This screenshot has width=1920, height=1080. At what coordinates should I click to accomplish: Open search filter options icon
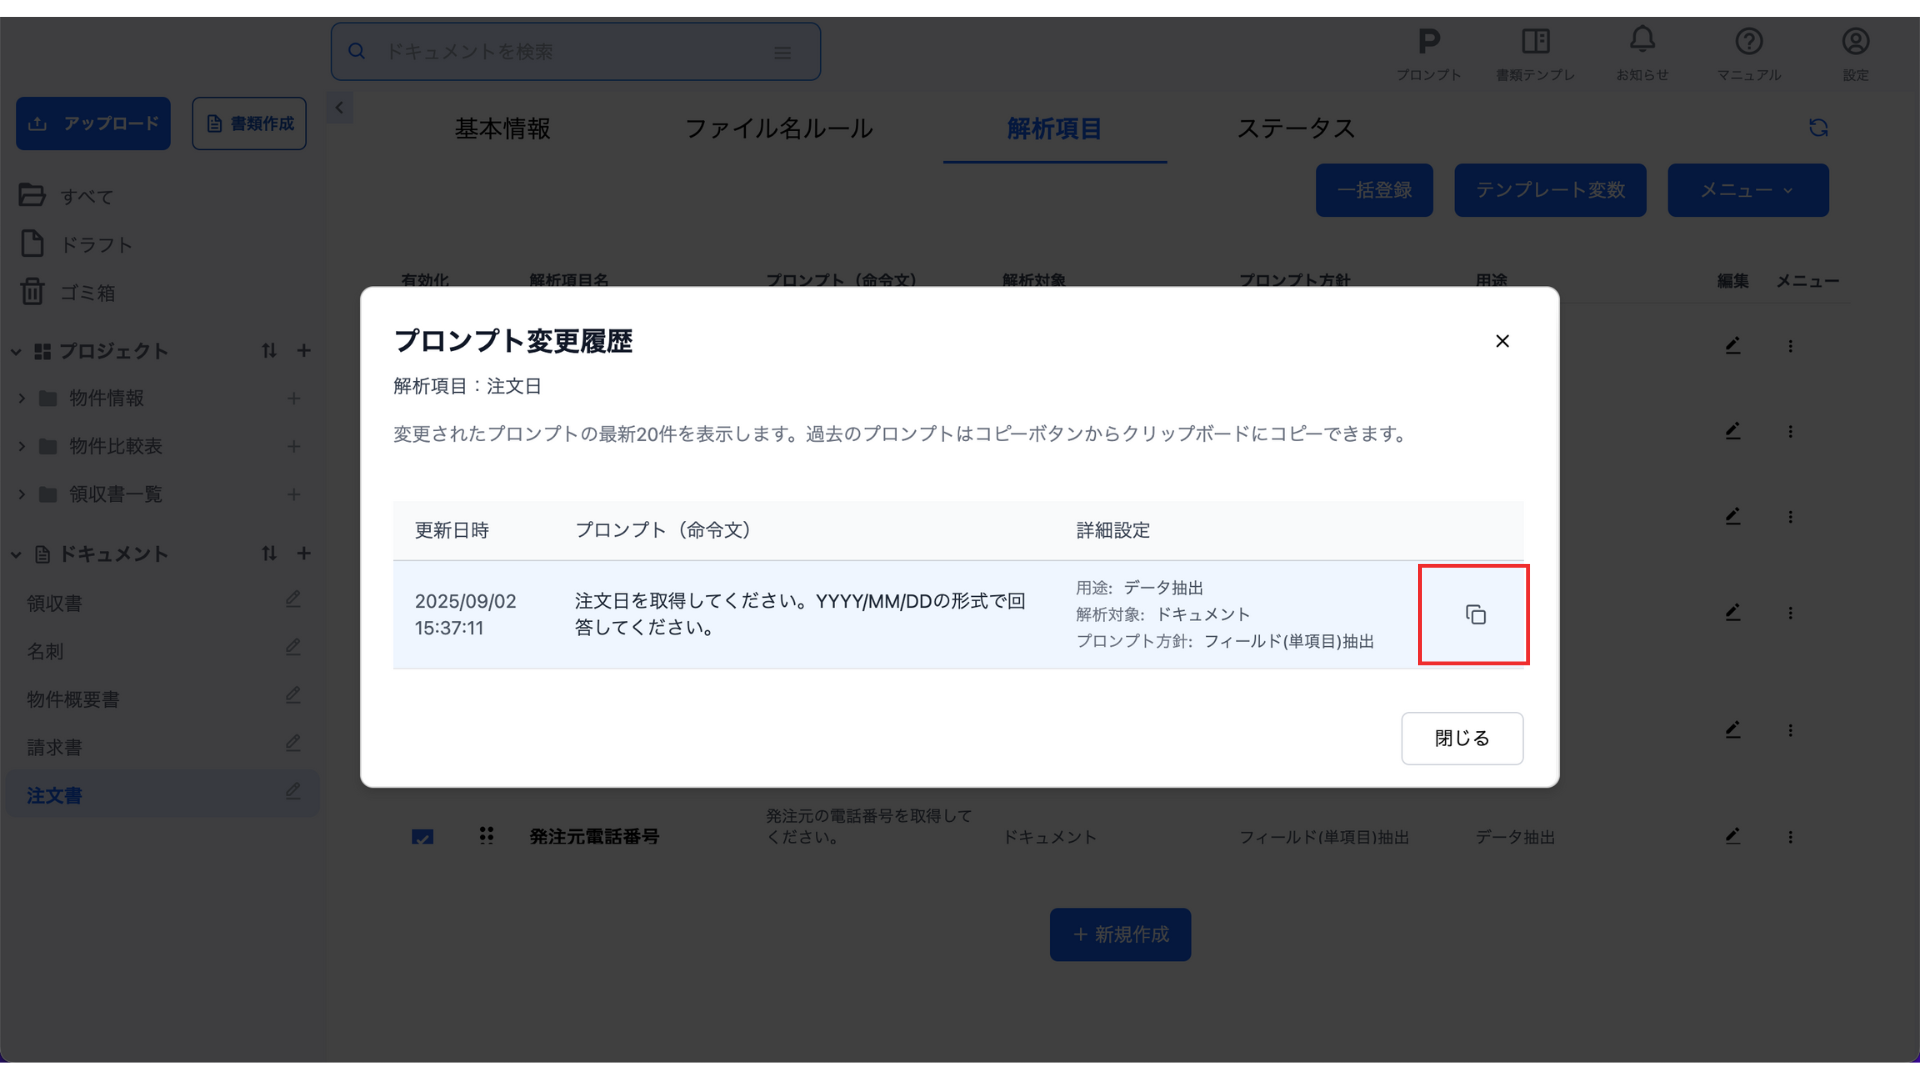(782, 52)
